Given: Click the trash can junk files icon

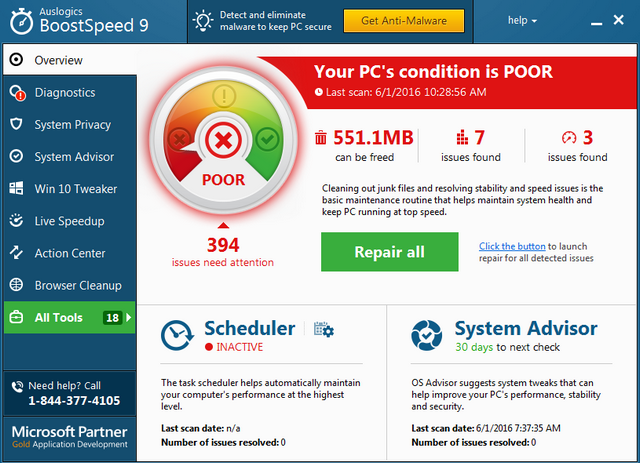Looking at the screenshot, I should [321, 138].
